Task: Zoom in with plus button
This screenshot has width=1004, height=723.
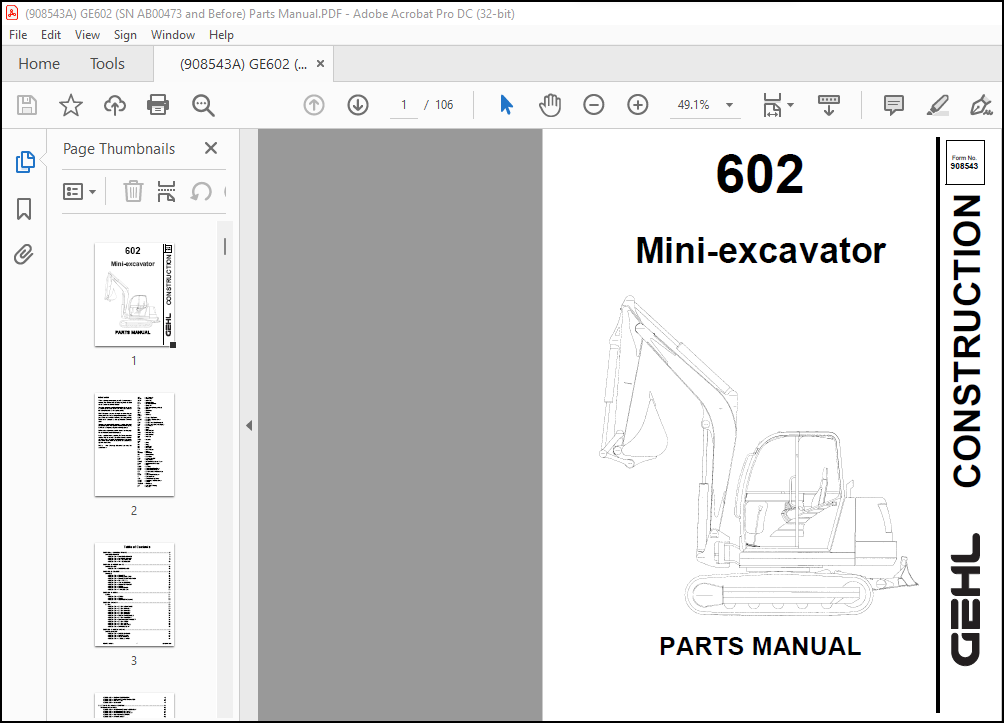Action: [x=638, y=105]
